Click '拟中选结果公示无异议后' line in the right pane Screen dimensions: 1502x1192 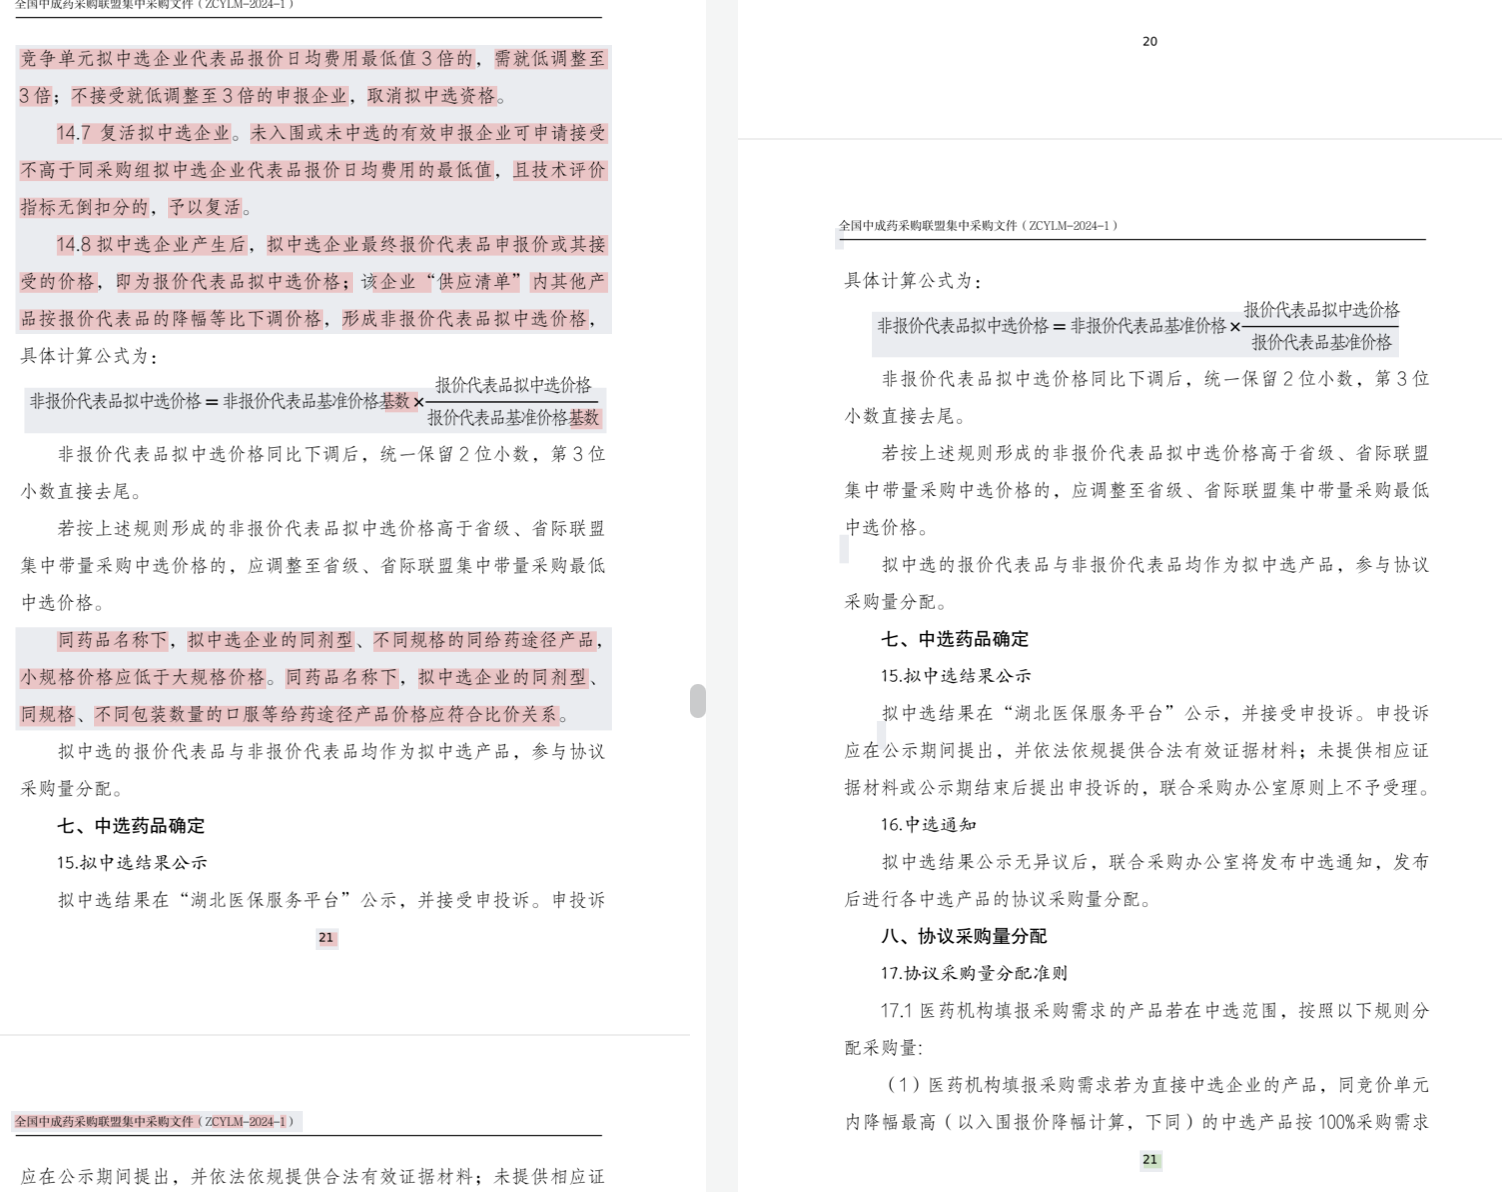pyautogui.click(x=1155, y=862)
